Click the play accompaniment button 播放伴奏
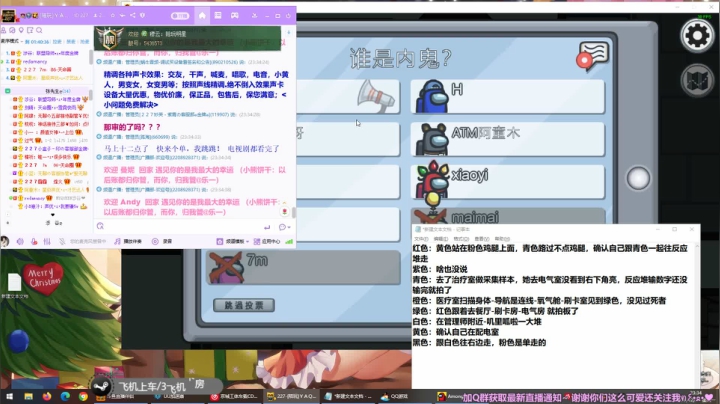720x404 pixels. tap(128, 241)
